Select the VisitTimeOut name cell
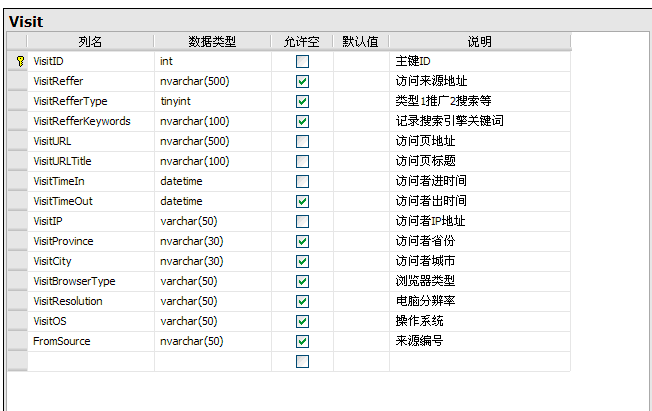The image size is (652, 411). pos(91,201)
